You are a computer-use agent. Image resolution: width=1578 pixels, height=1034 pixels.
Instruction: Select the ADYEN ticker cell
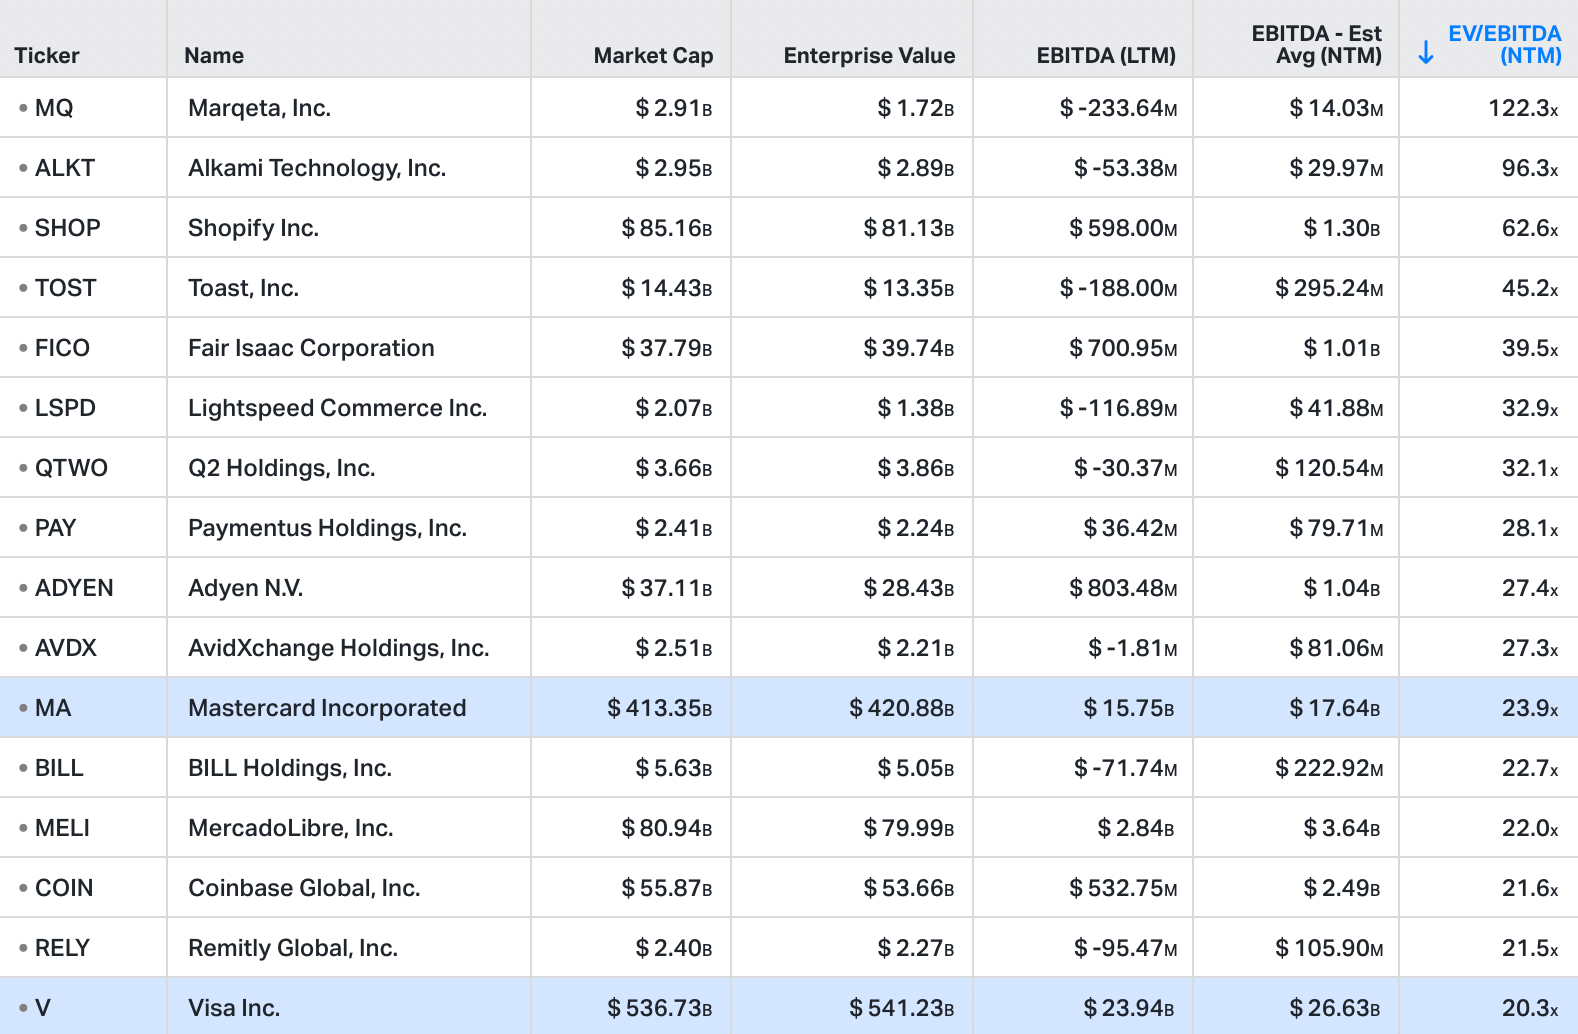pos(83,588)
